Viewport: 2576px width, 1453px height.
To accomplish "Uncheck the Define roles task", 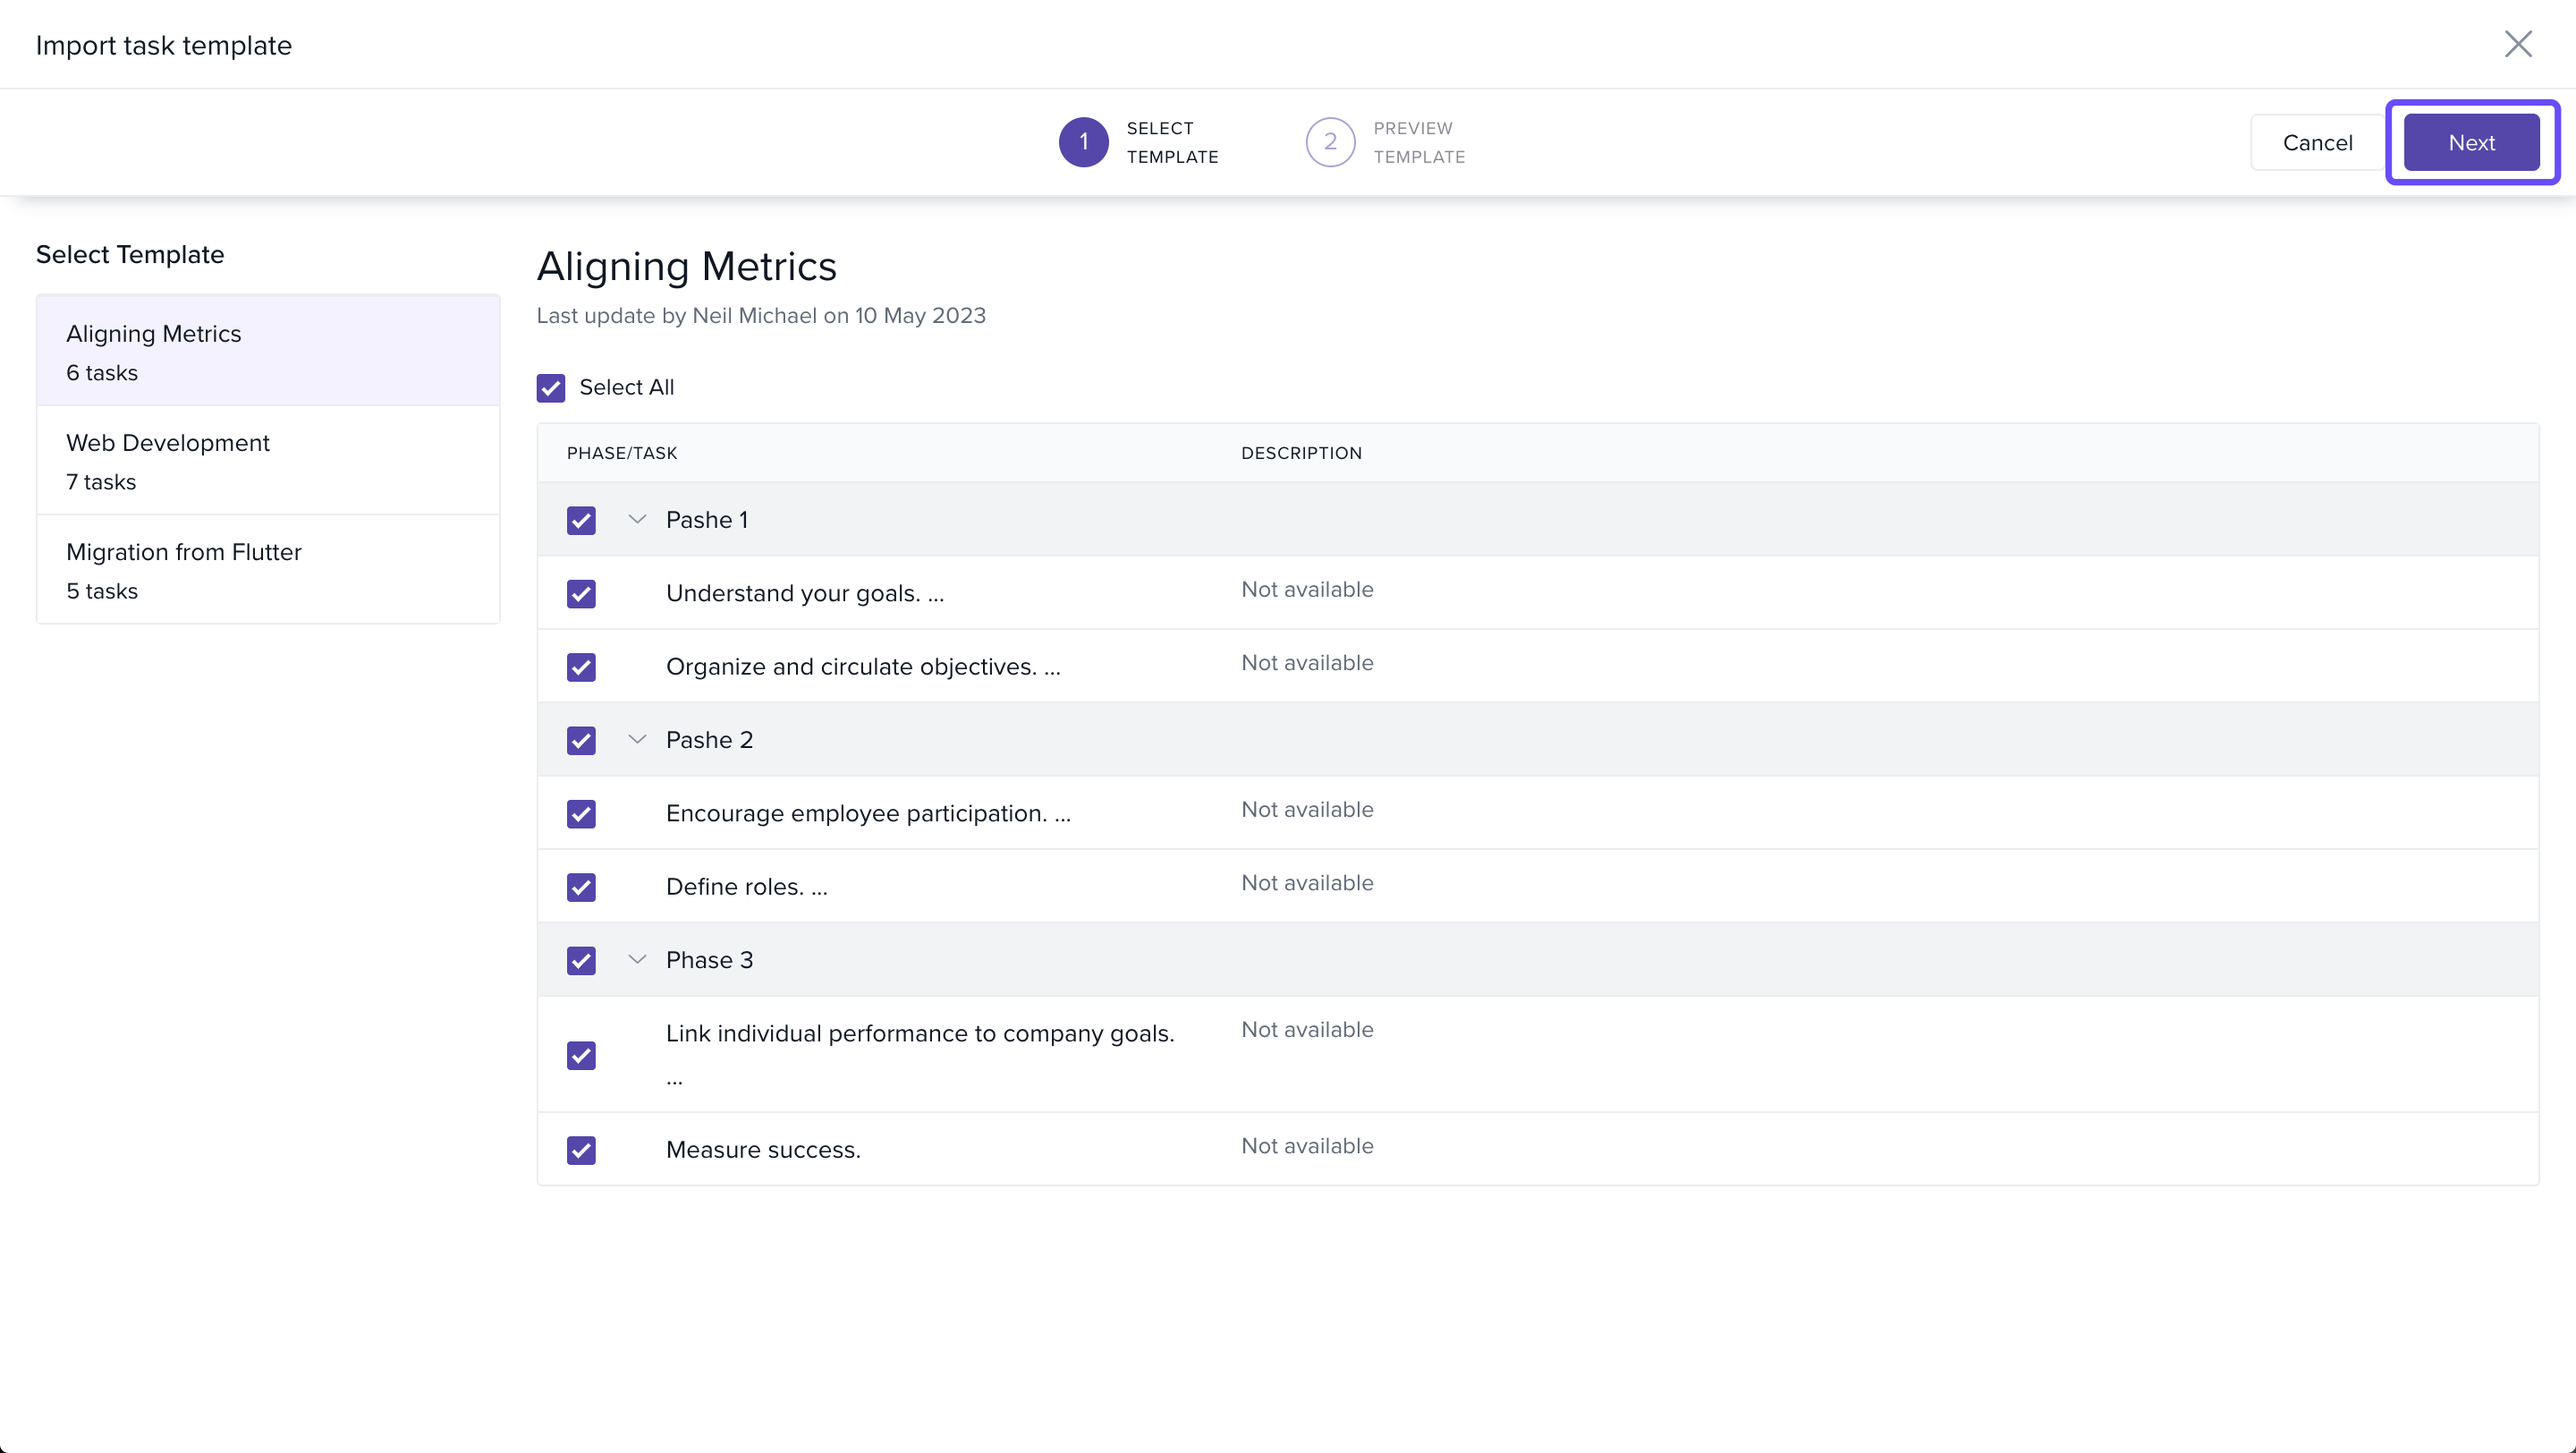I will click(581, 887).
